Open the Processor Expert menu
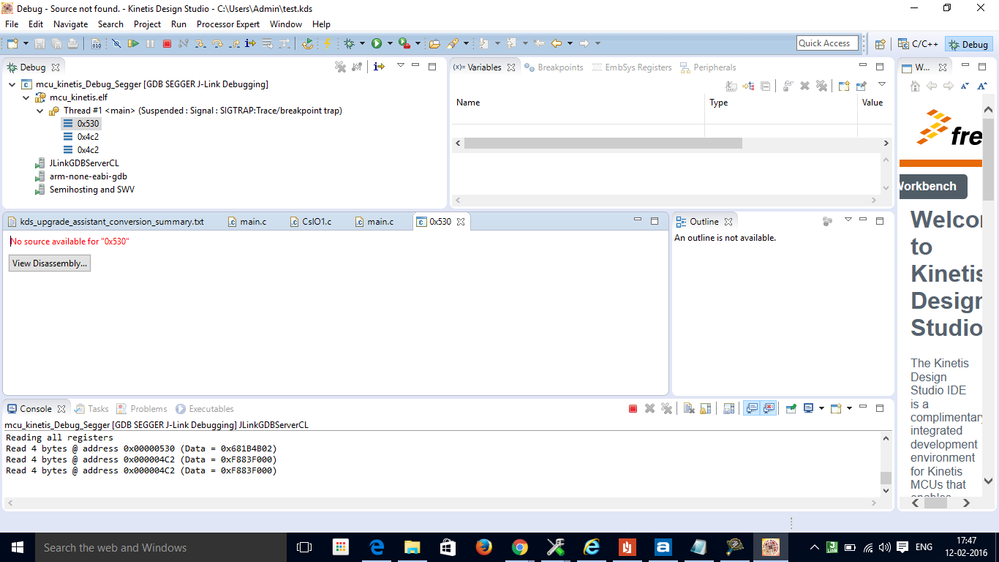 (x=227, y=24)
